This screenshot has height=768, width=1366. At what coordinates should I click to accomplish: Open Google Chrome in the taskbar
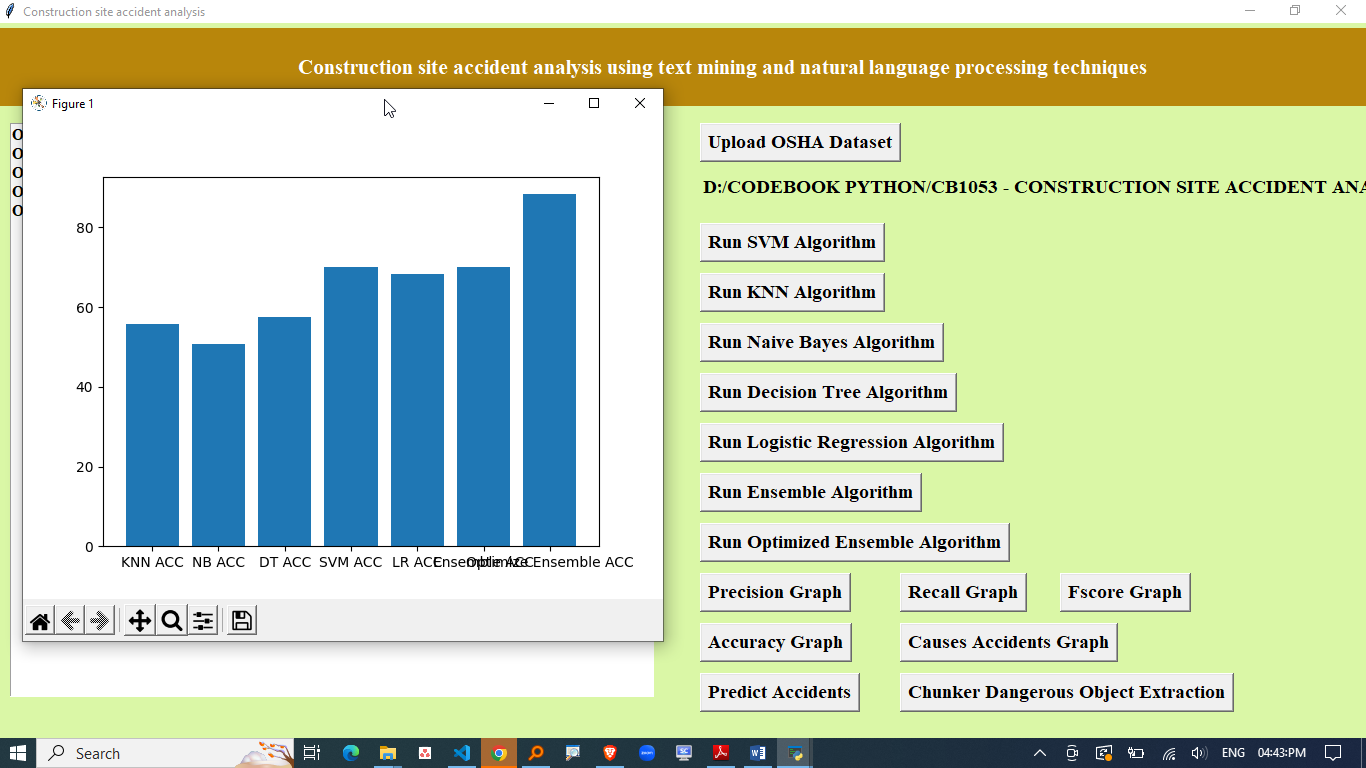coord(499,753)
